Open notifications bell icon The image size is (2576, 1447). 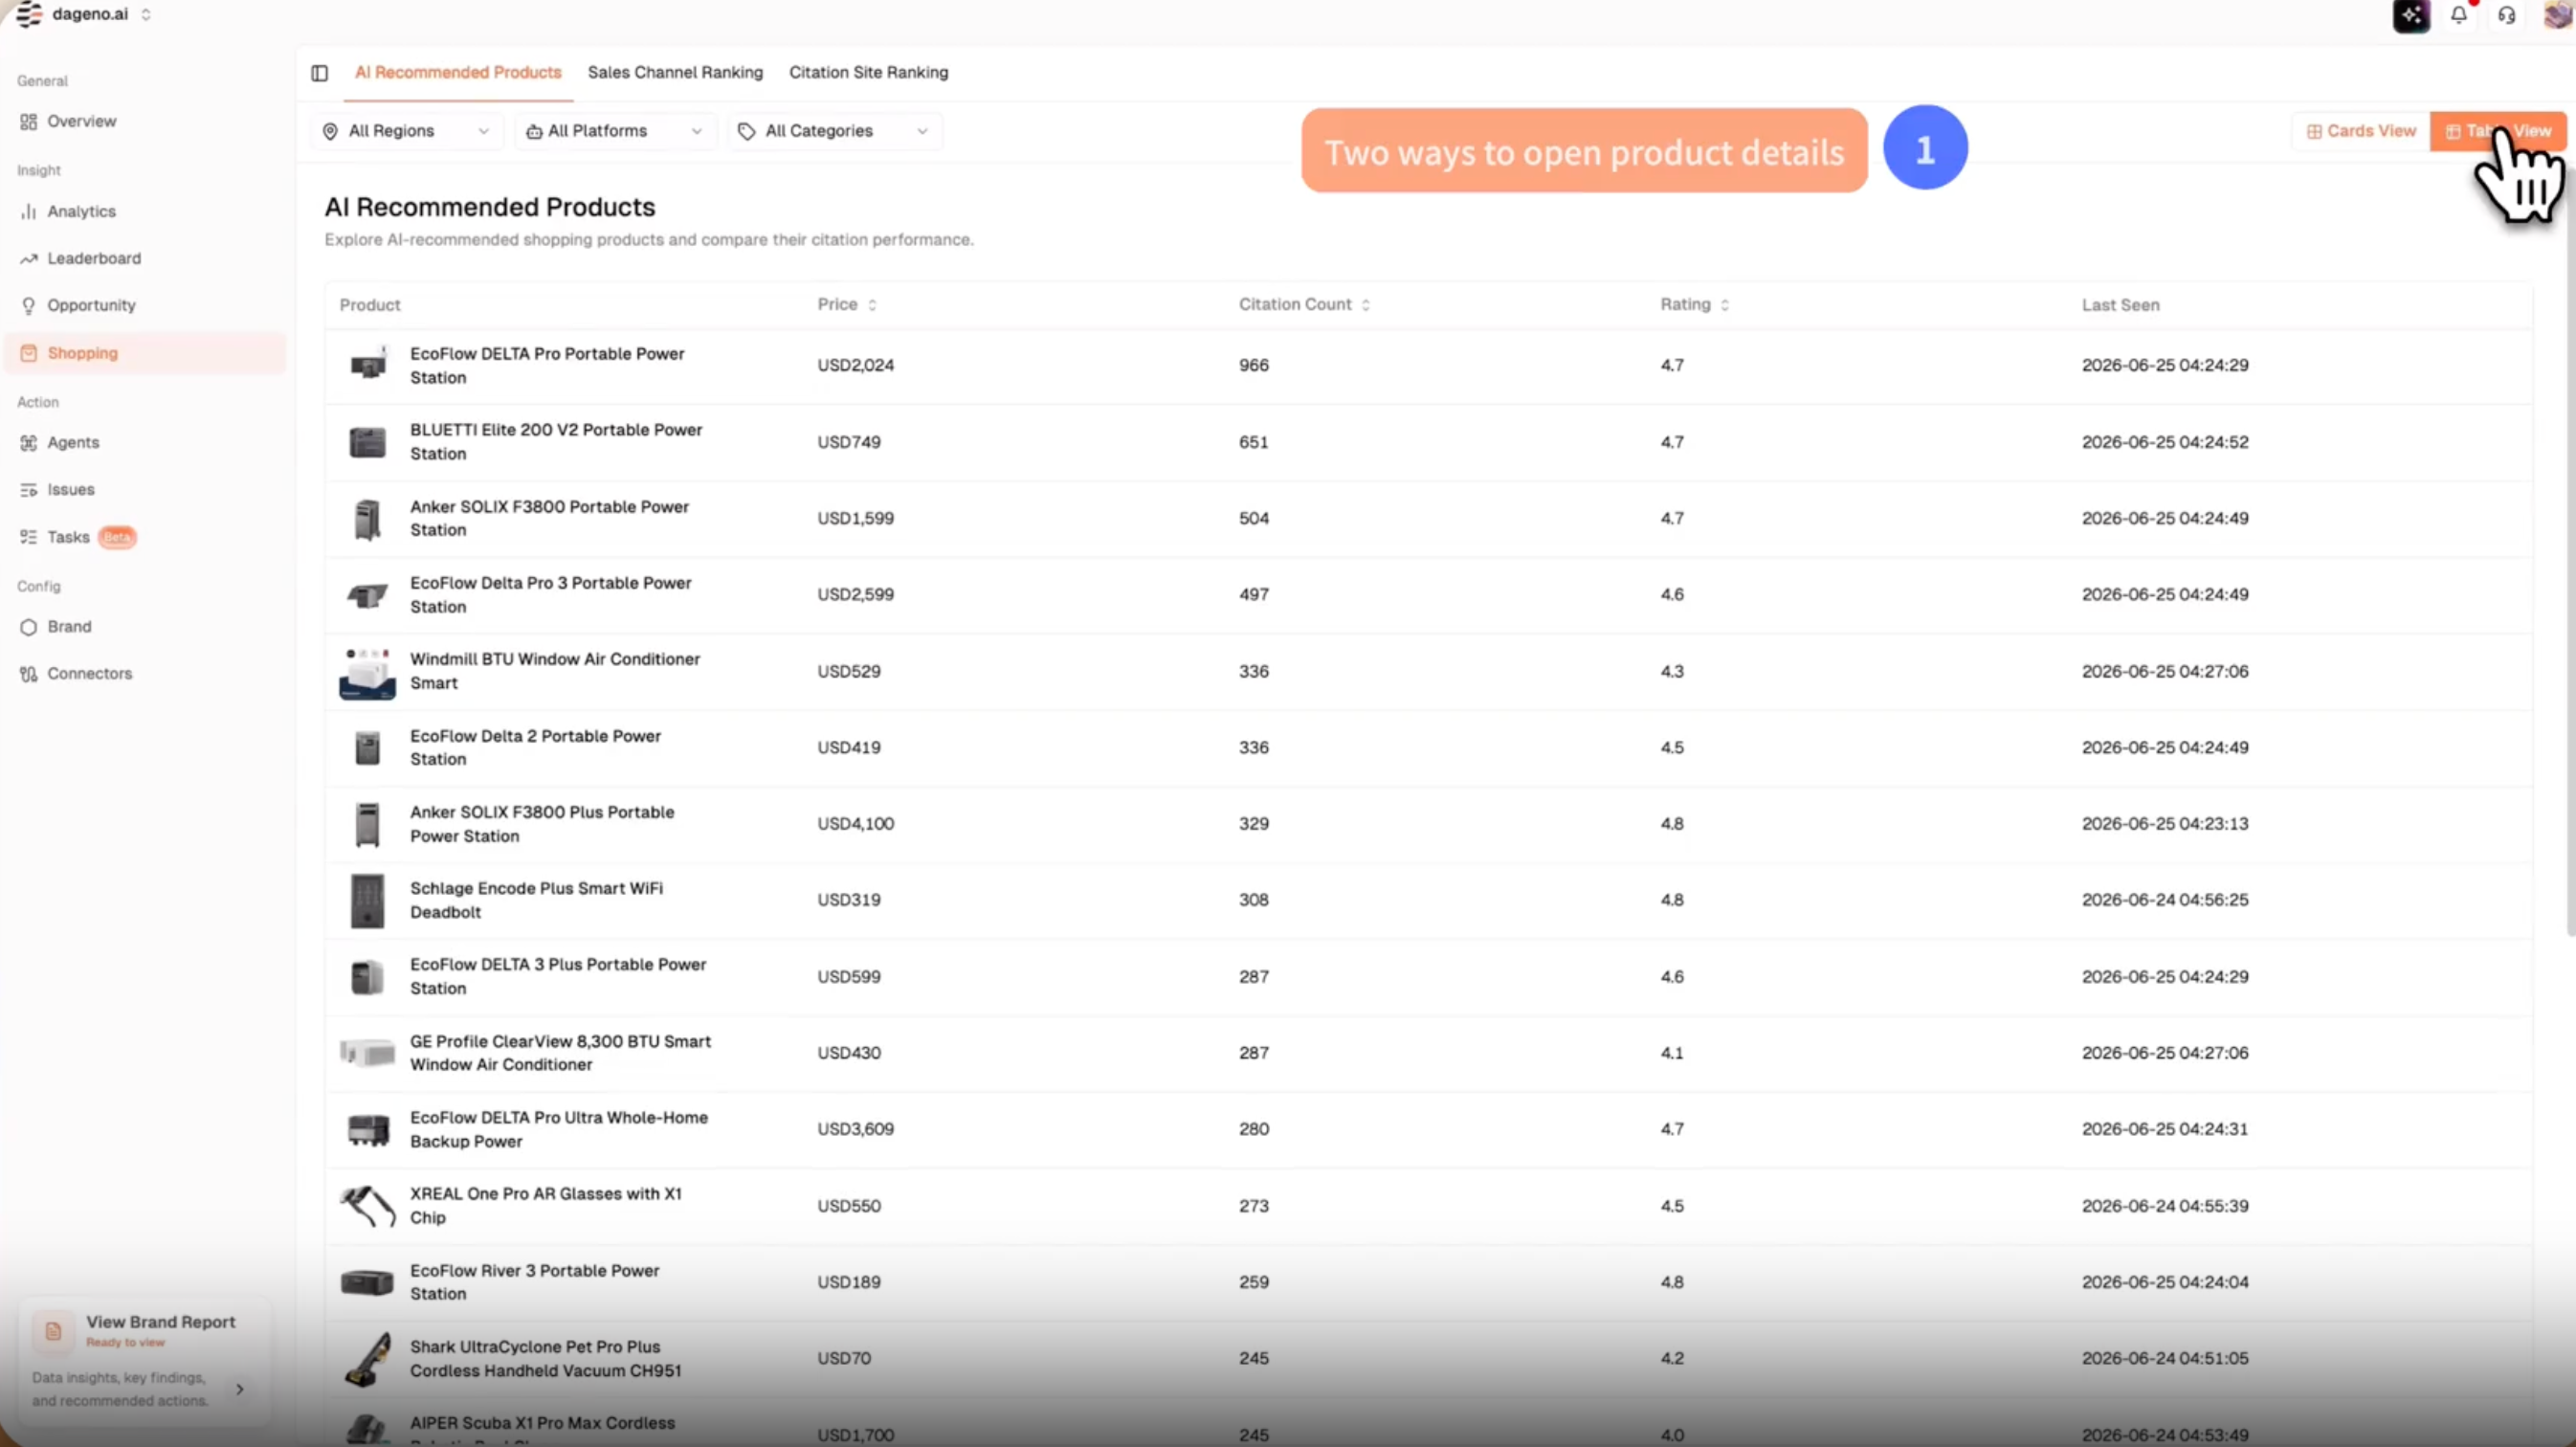(x=2459, y=15)
